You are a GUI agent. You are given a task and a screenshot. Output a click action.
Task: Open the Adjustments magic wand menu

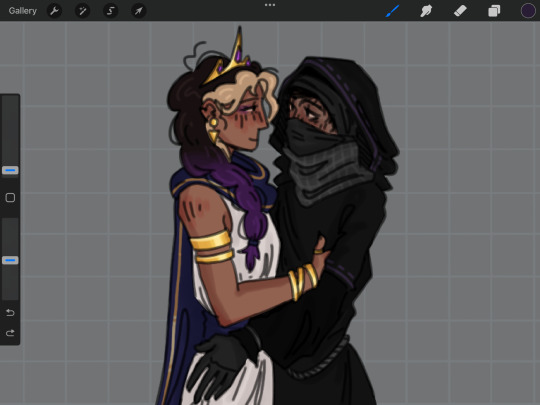pyautogui.click(x=82, y=11)
